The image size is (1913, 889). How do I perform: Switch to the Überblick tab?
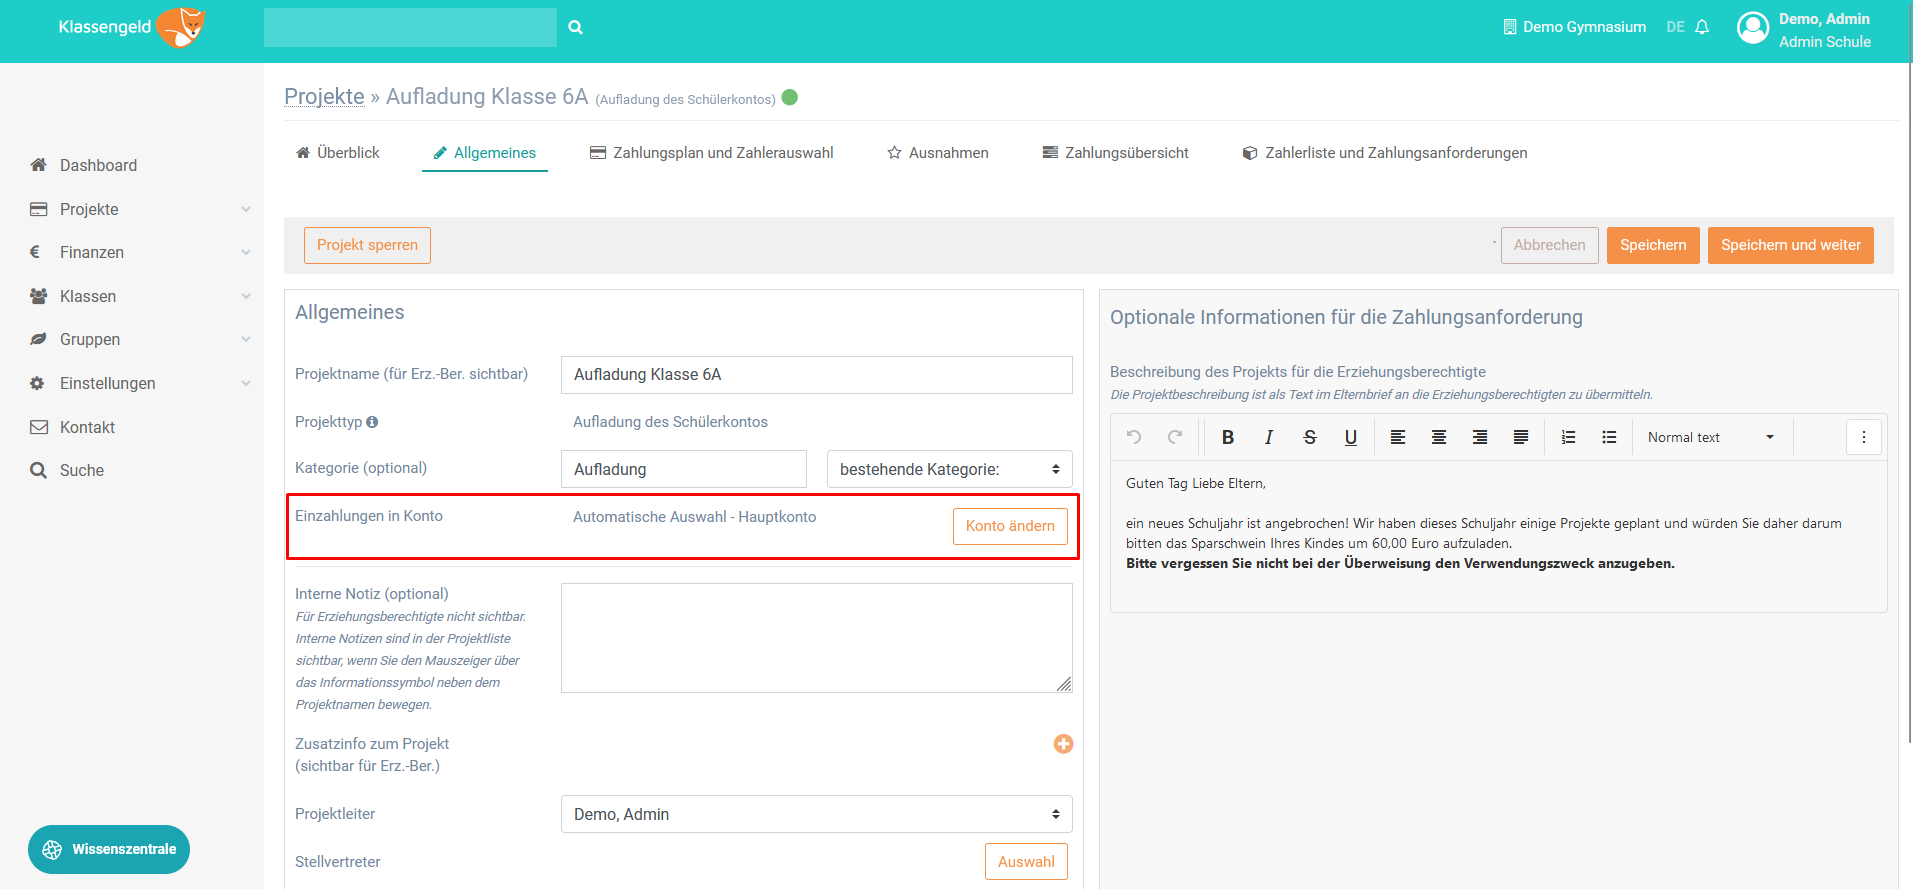338,153
